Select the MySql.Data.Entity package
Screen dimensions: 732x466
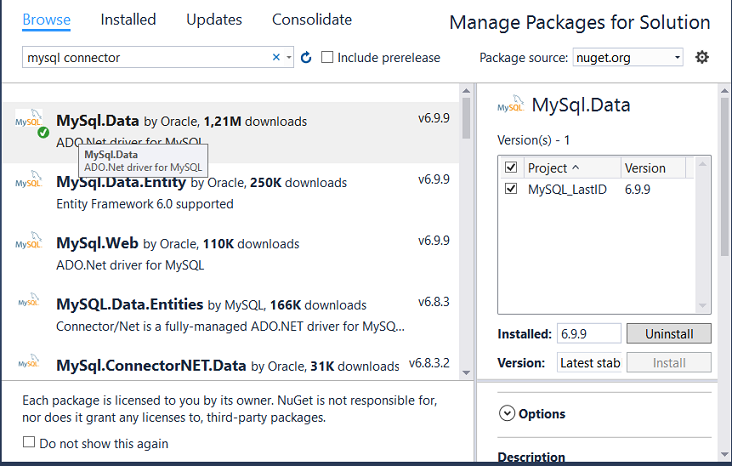[231, 193]
